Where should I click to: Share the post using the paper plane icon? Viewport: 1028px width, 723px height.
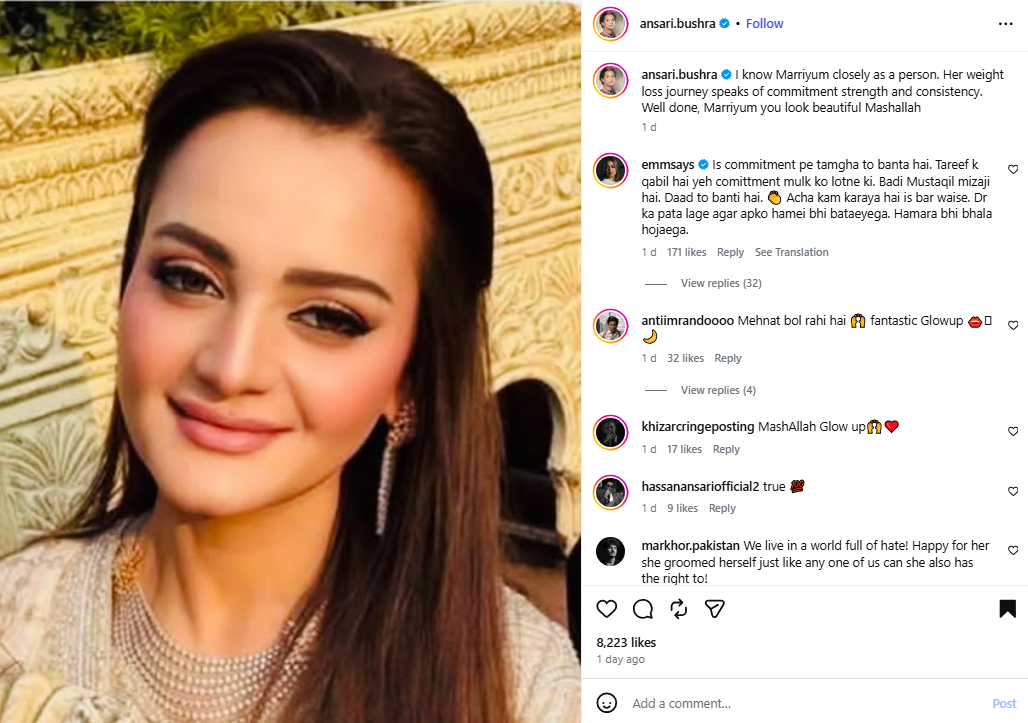[x=714, y=608]
